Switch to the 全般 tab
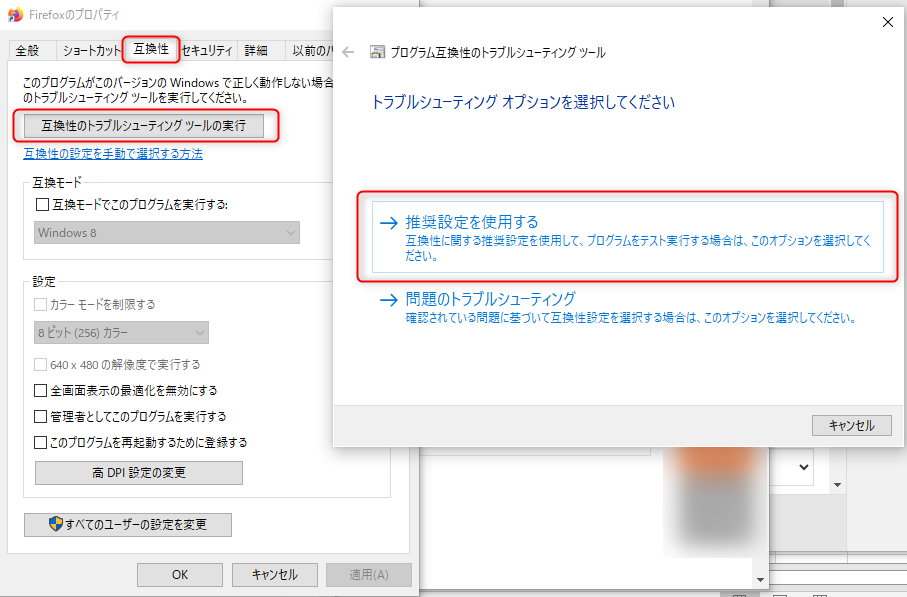907x597 pixels. point(28,50)
